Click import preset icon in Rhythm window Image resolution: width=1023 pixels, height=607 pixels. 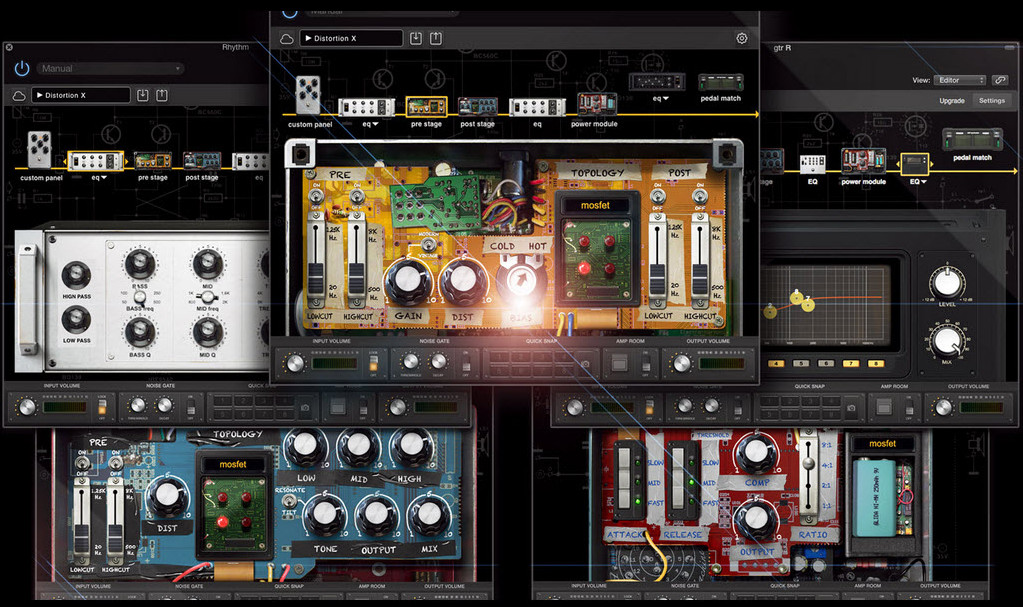143,95
